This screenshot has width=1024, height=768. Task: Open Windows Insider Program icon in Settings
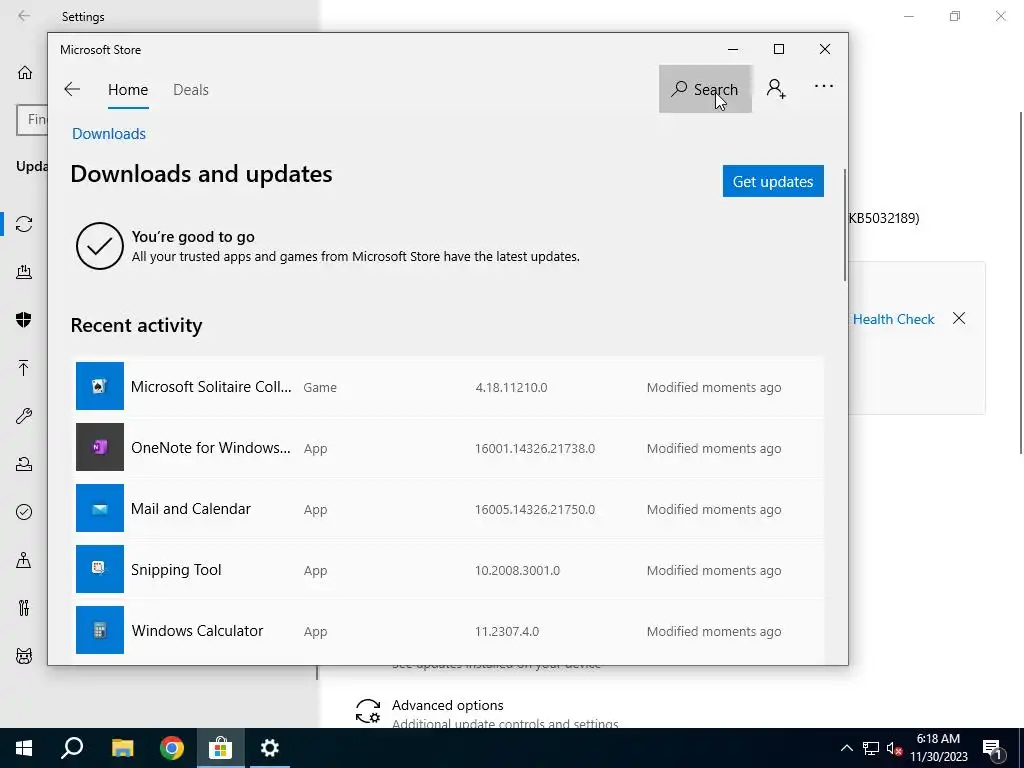[24, 656]
